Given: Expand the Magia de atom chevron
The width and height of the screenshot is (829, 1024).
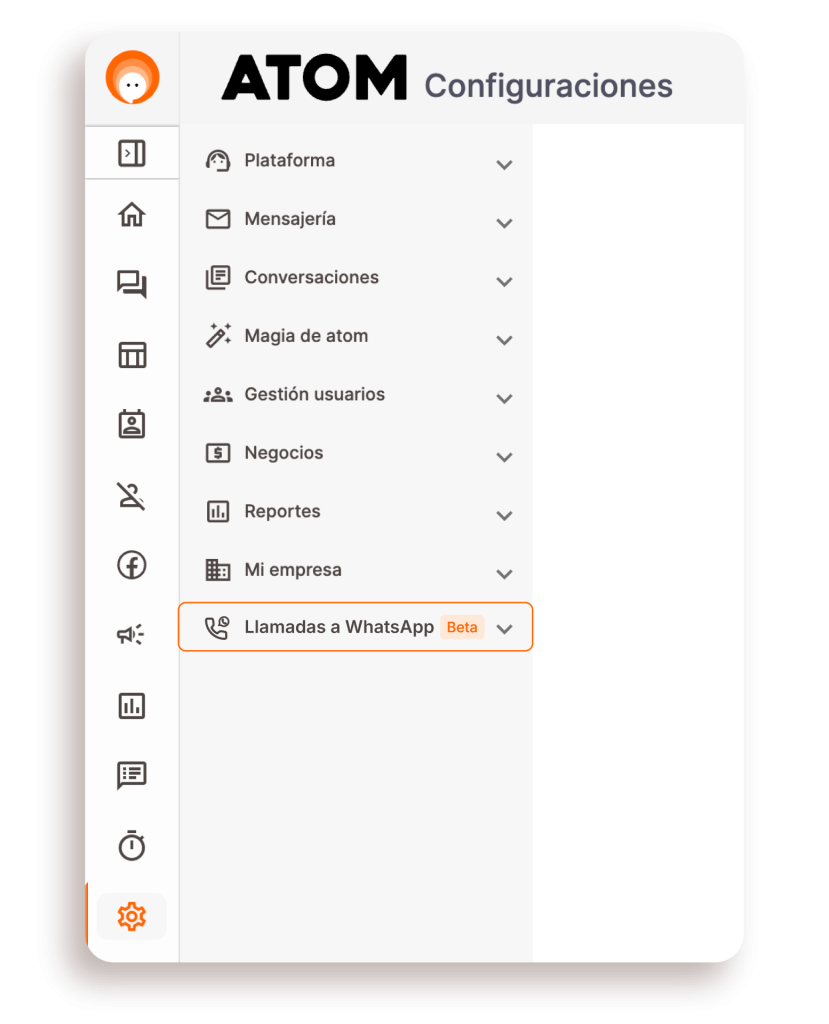Looking at the screenshot, I should (504, 340).
